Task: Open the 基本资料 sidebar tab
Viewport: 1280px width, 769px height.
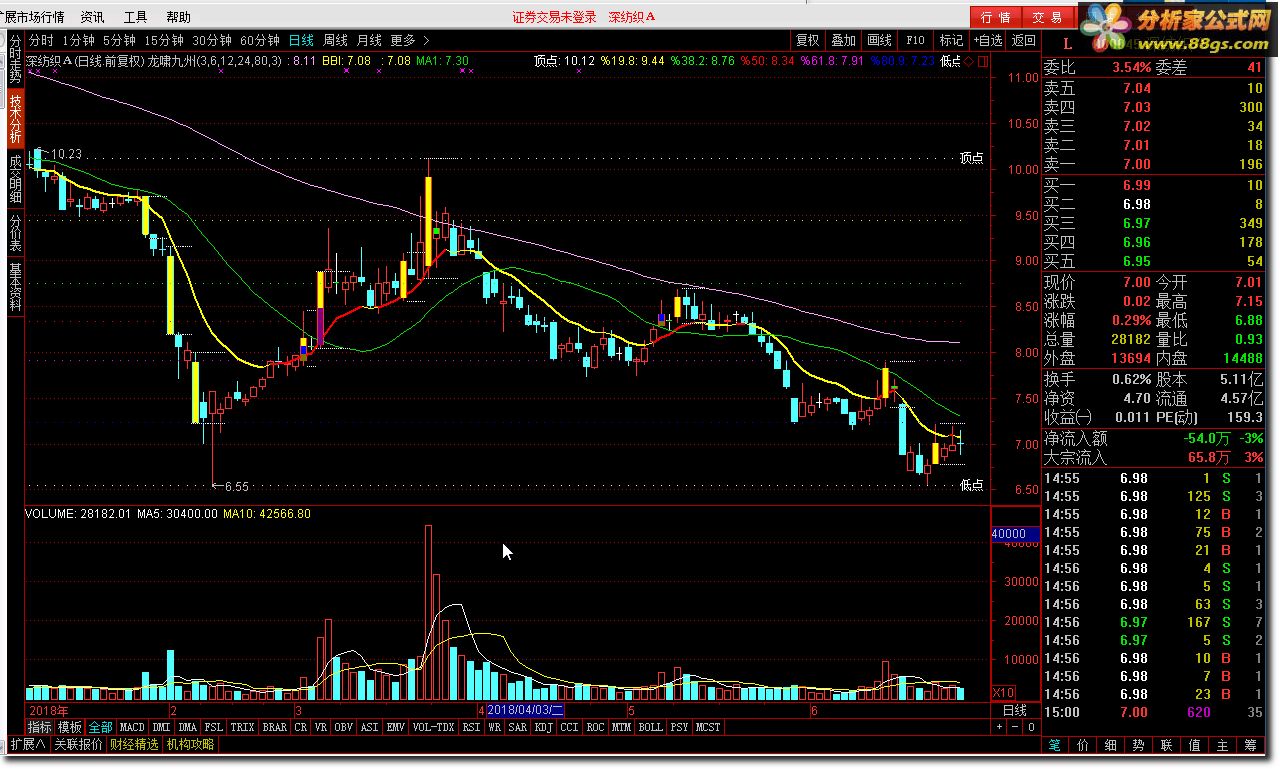Action: [x=15, y=288]
